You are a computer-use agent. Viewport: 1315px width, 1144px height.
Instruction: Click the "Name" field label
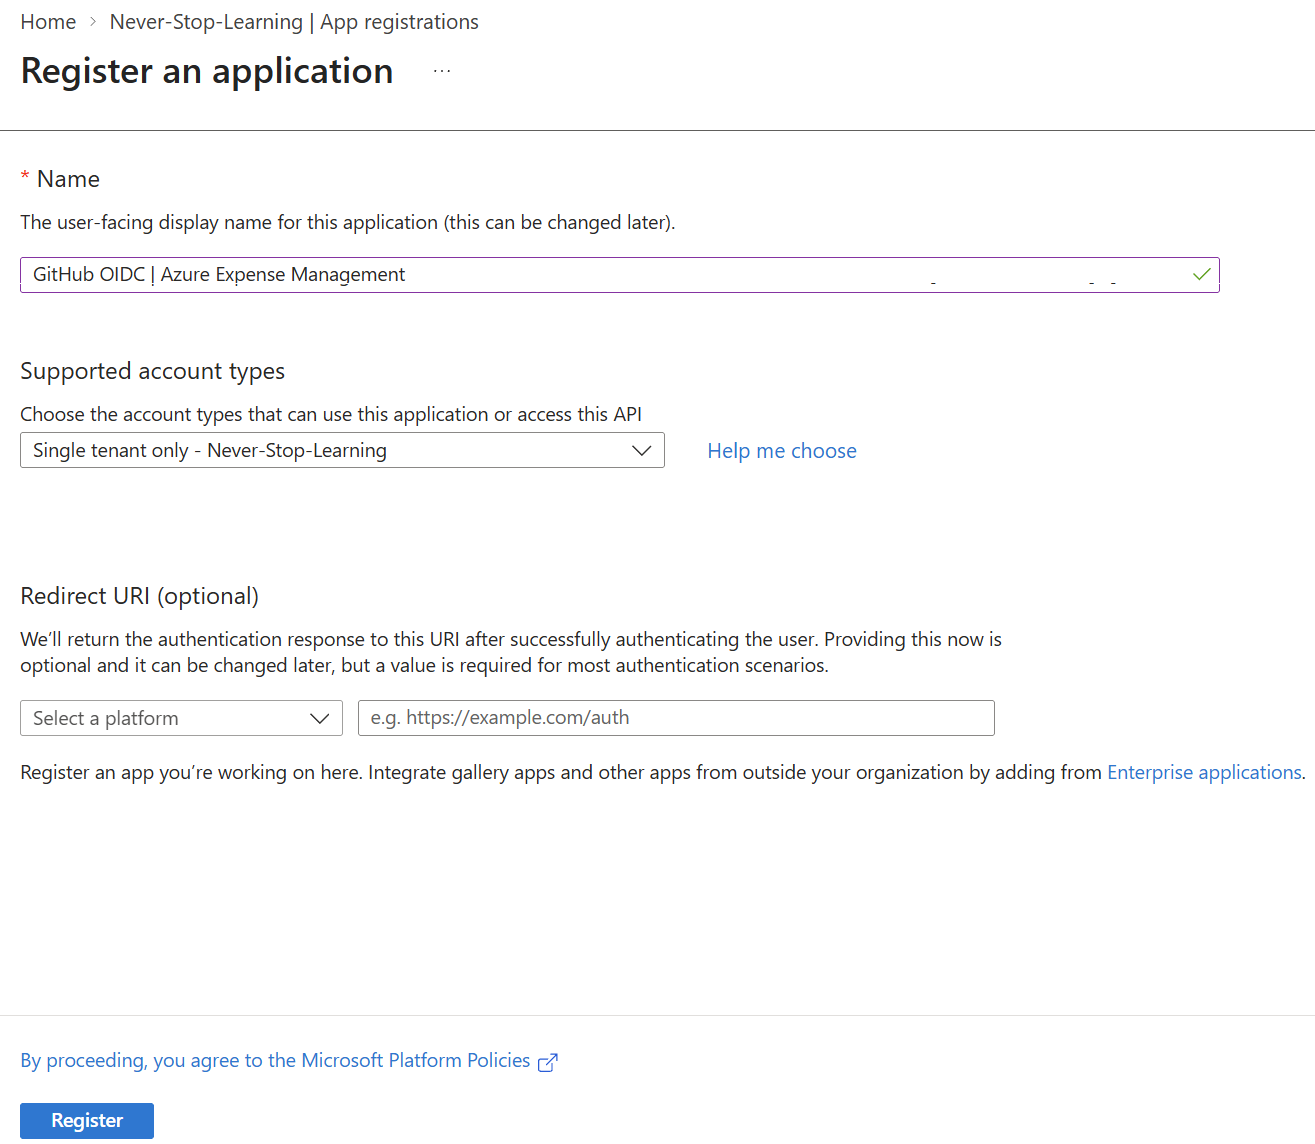coord(68,179)
